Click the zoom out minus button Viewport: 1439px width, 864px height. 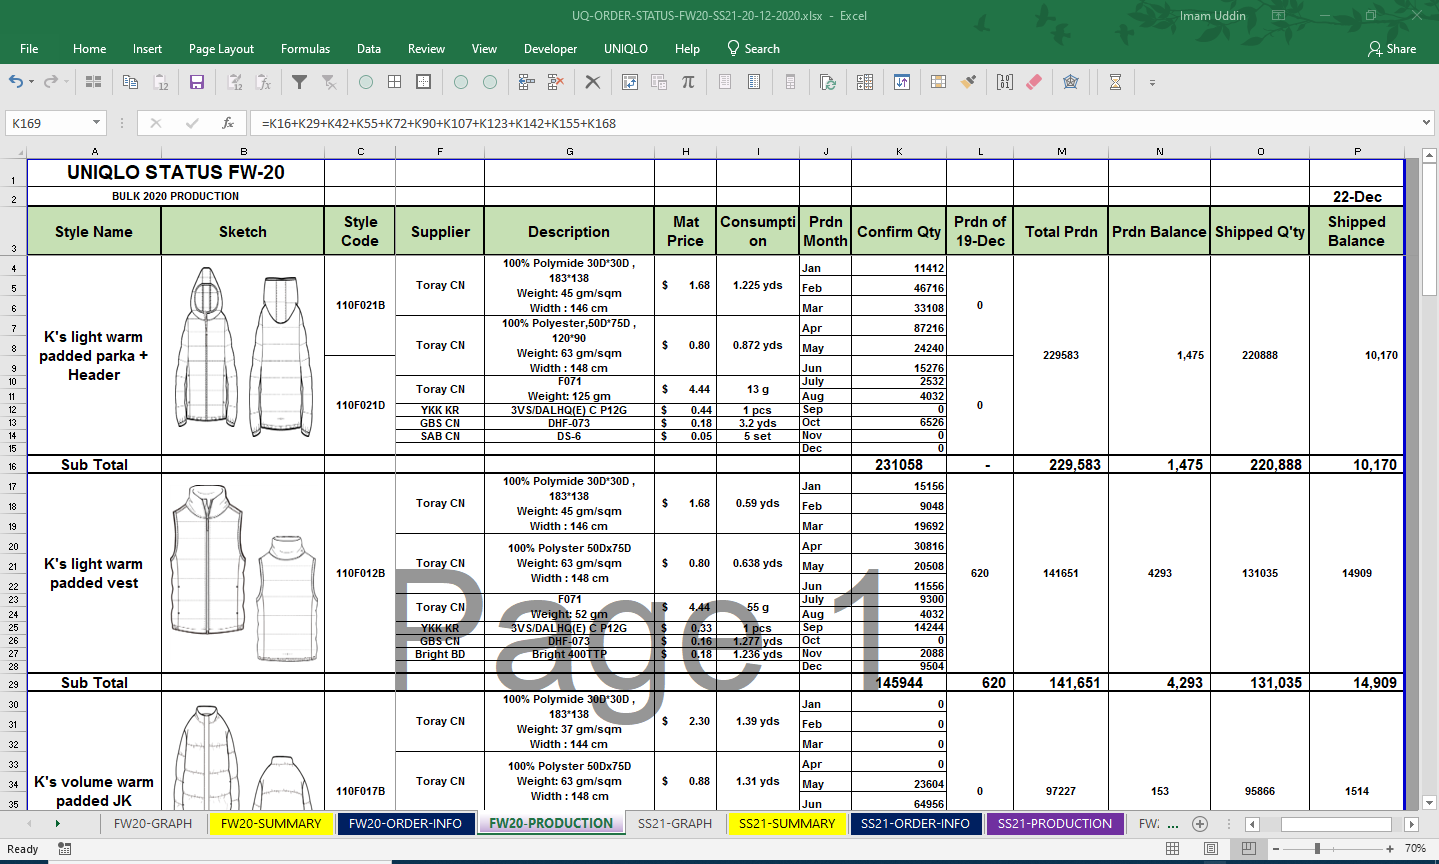pos(1277,848)
